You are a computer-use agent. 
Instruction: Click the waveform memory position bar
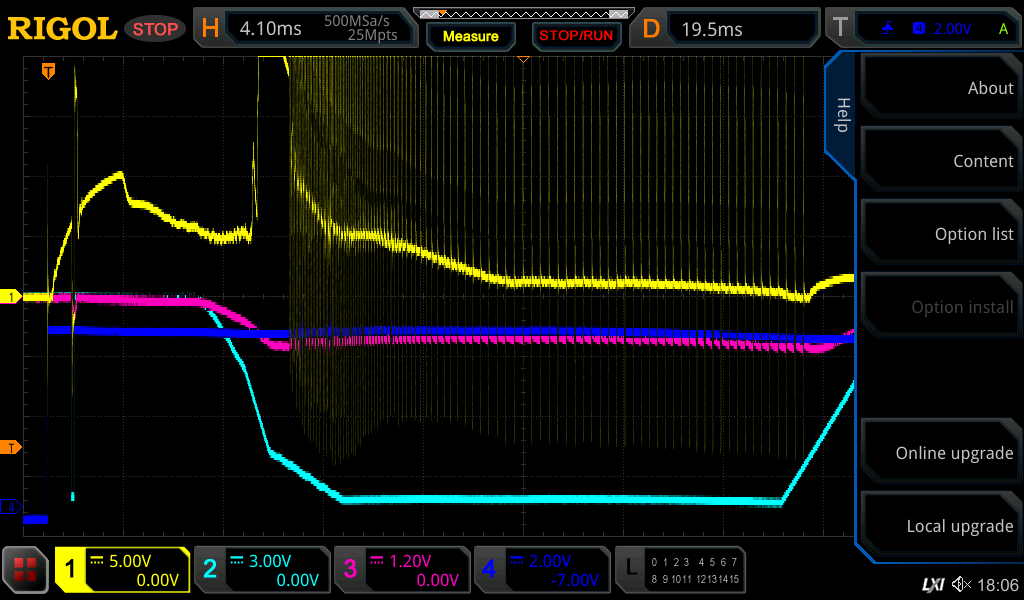click(523, 13)
